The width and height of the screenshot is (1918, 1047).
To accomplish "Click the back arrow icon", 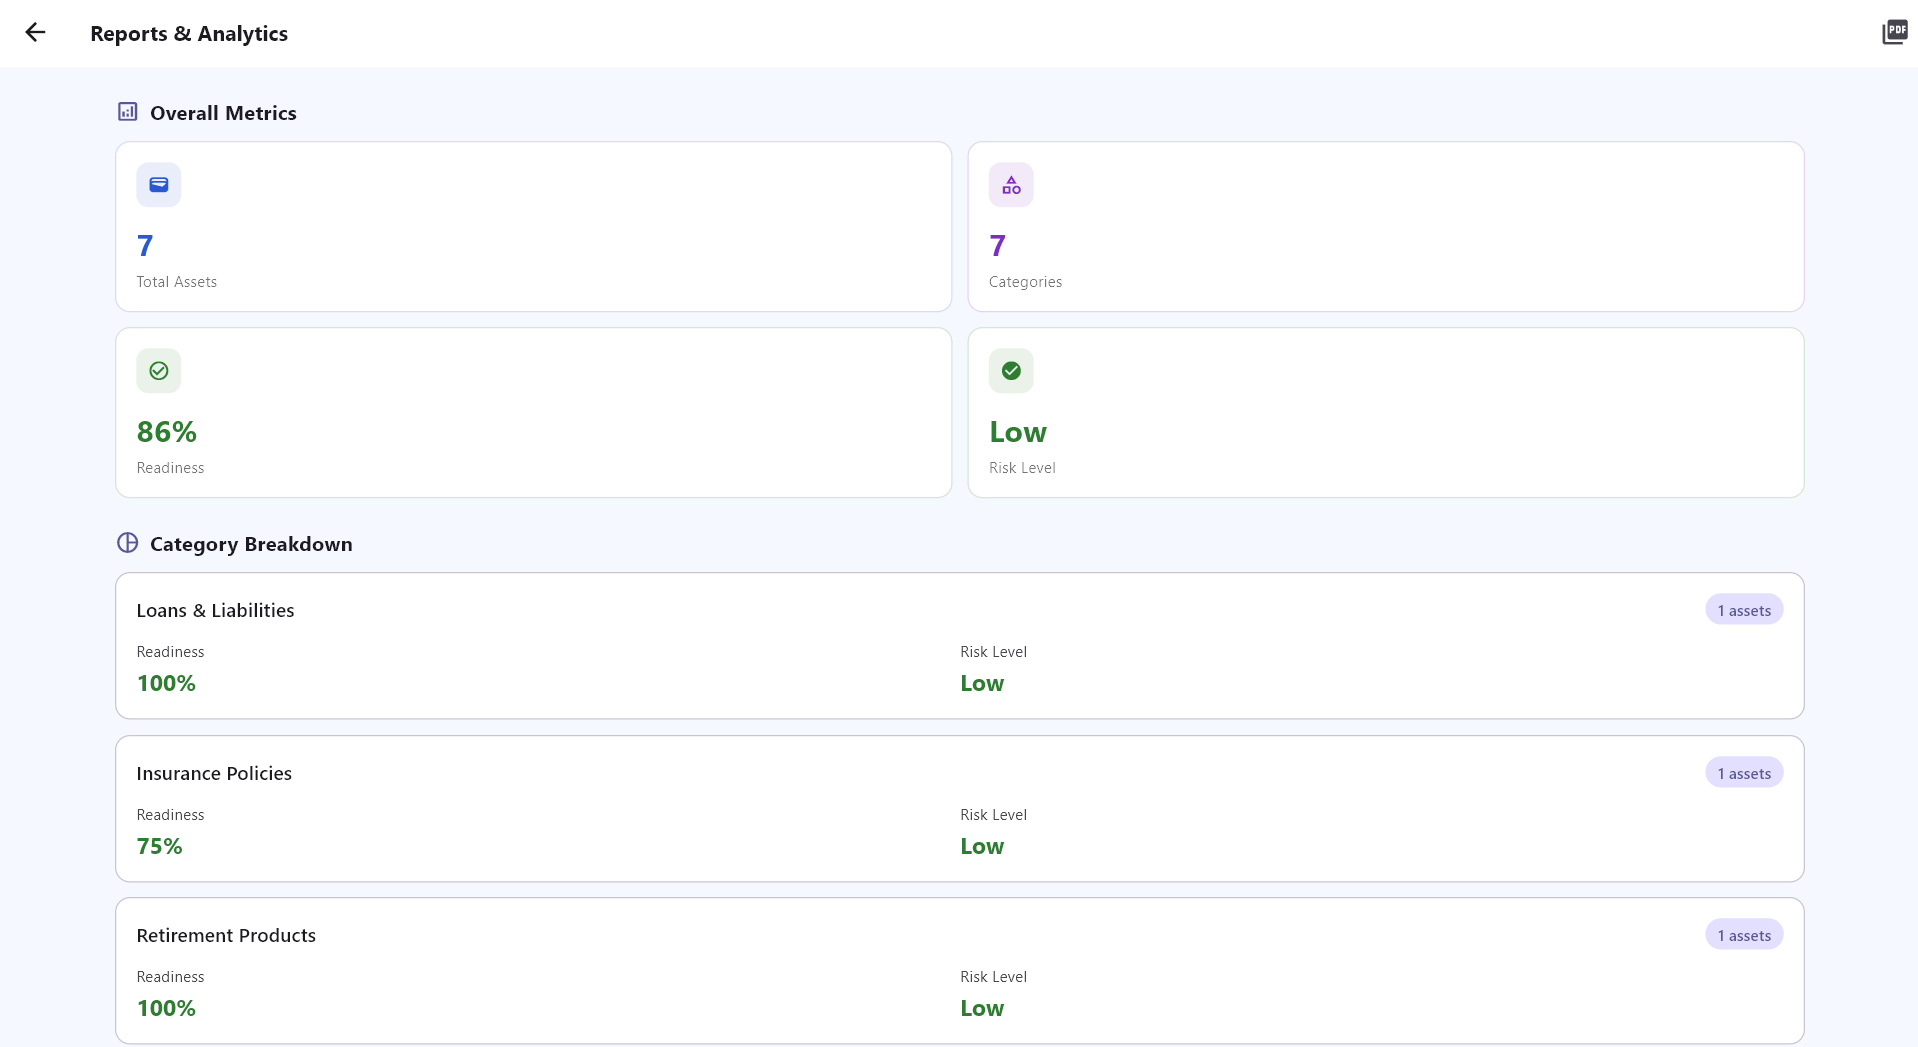I will (x=36, y=33).
